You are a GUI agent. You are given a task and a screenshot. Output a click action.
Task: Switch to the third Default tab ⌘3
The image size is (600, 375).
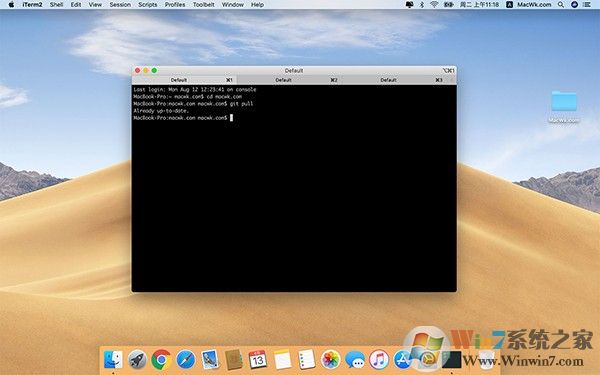399,80
